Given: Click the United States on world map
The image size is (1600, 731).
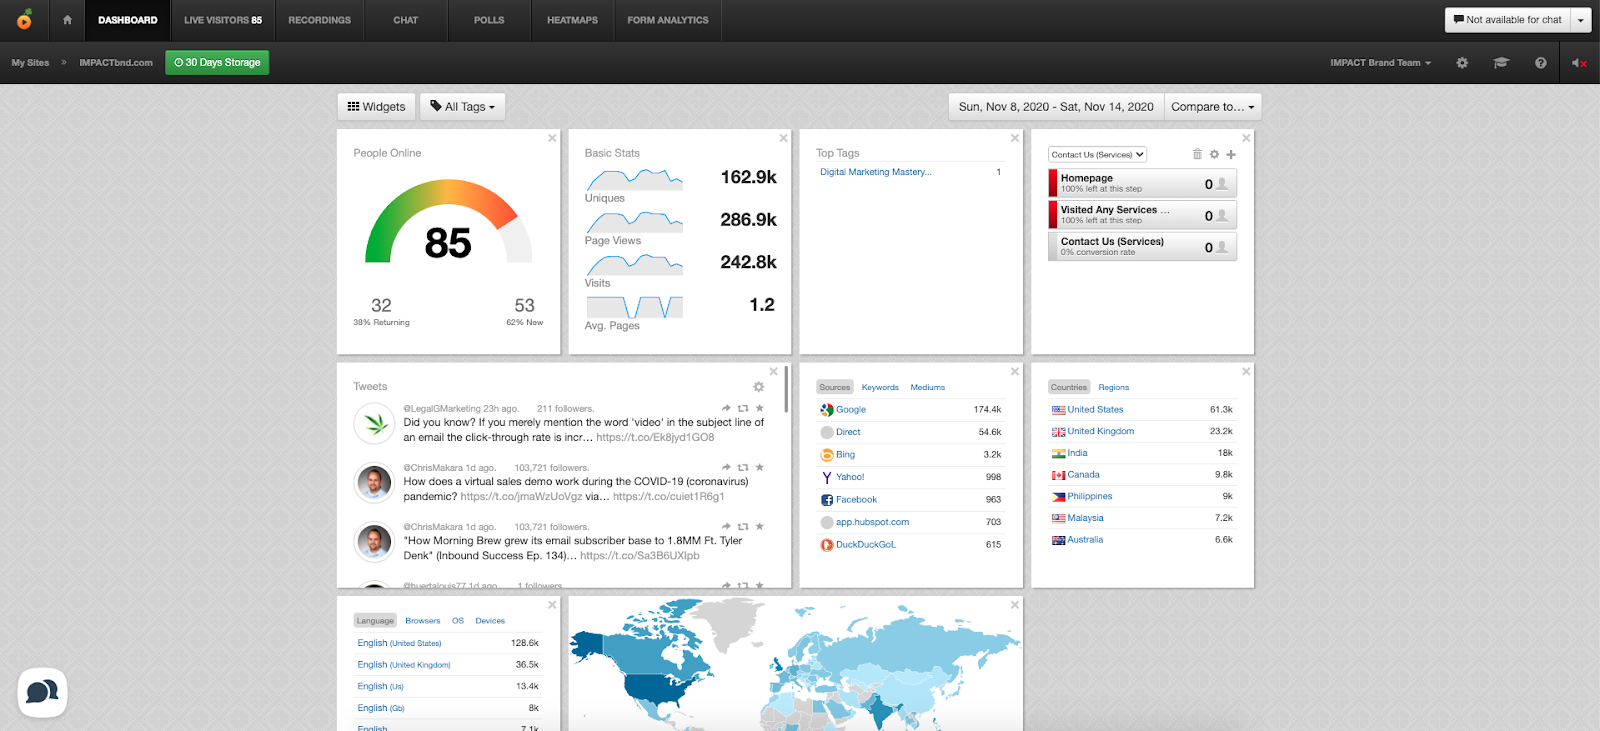Looking at the screenshot, I should click(655, 690).
